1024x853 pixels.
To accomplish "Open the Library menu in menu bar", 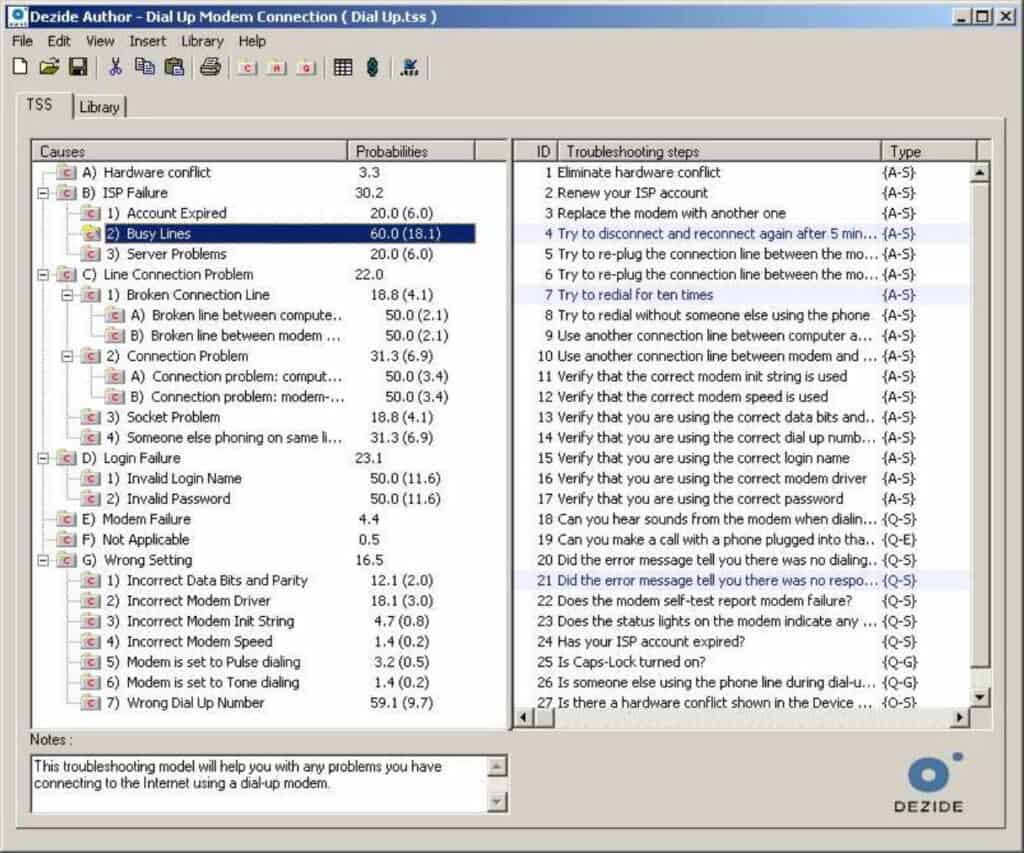I will point(202,41).
